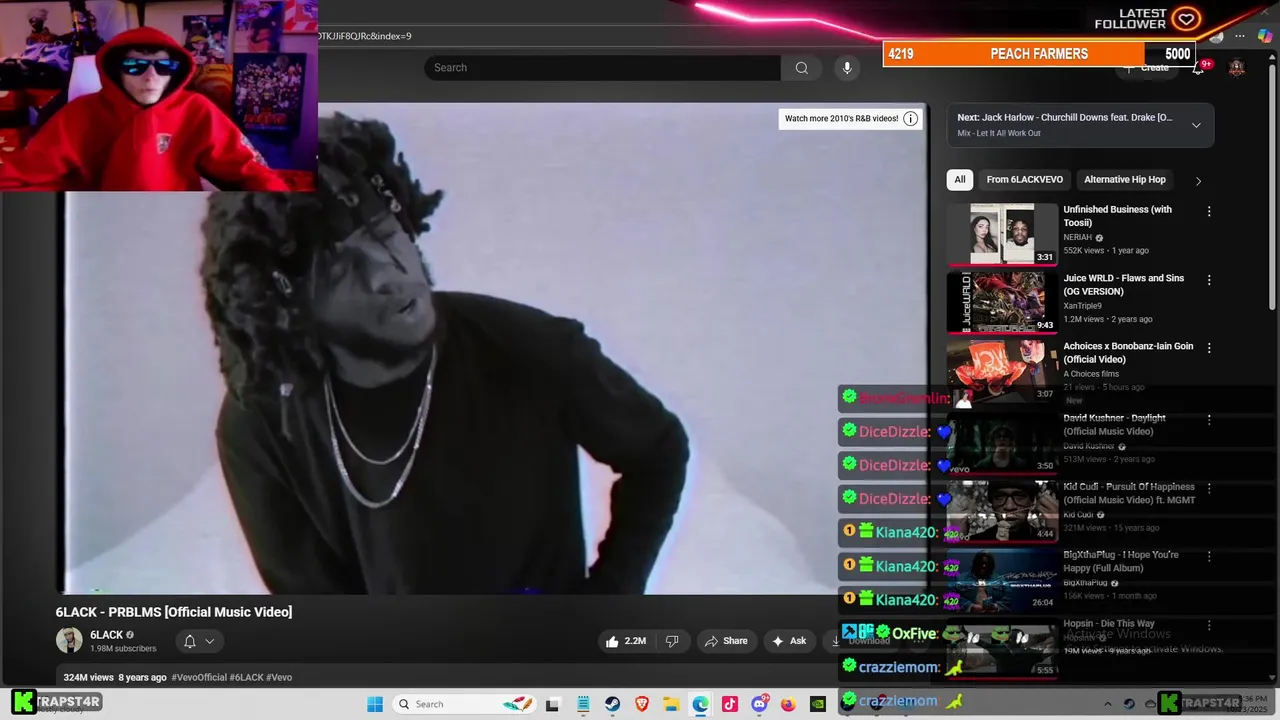This screenshot has height=720, width=1280.
Task: Open Juice WRLD Flaws and Sins thumbnail
Action: click(x=1002, y=302)
